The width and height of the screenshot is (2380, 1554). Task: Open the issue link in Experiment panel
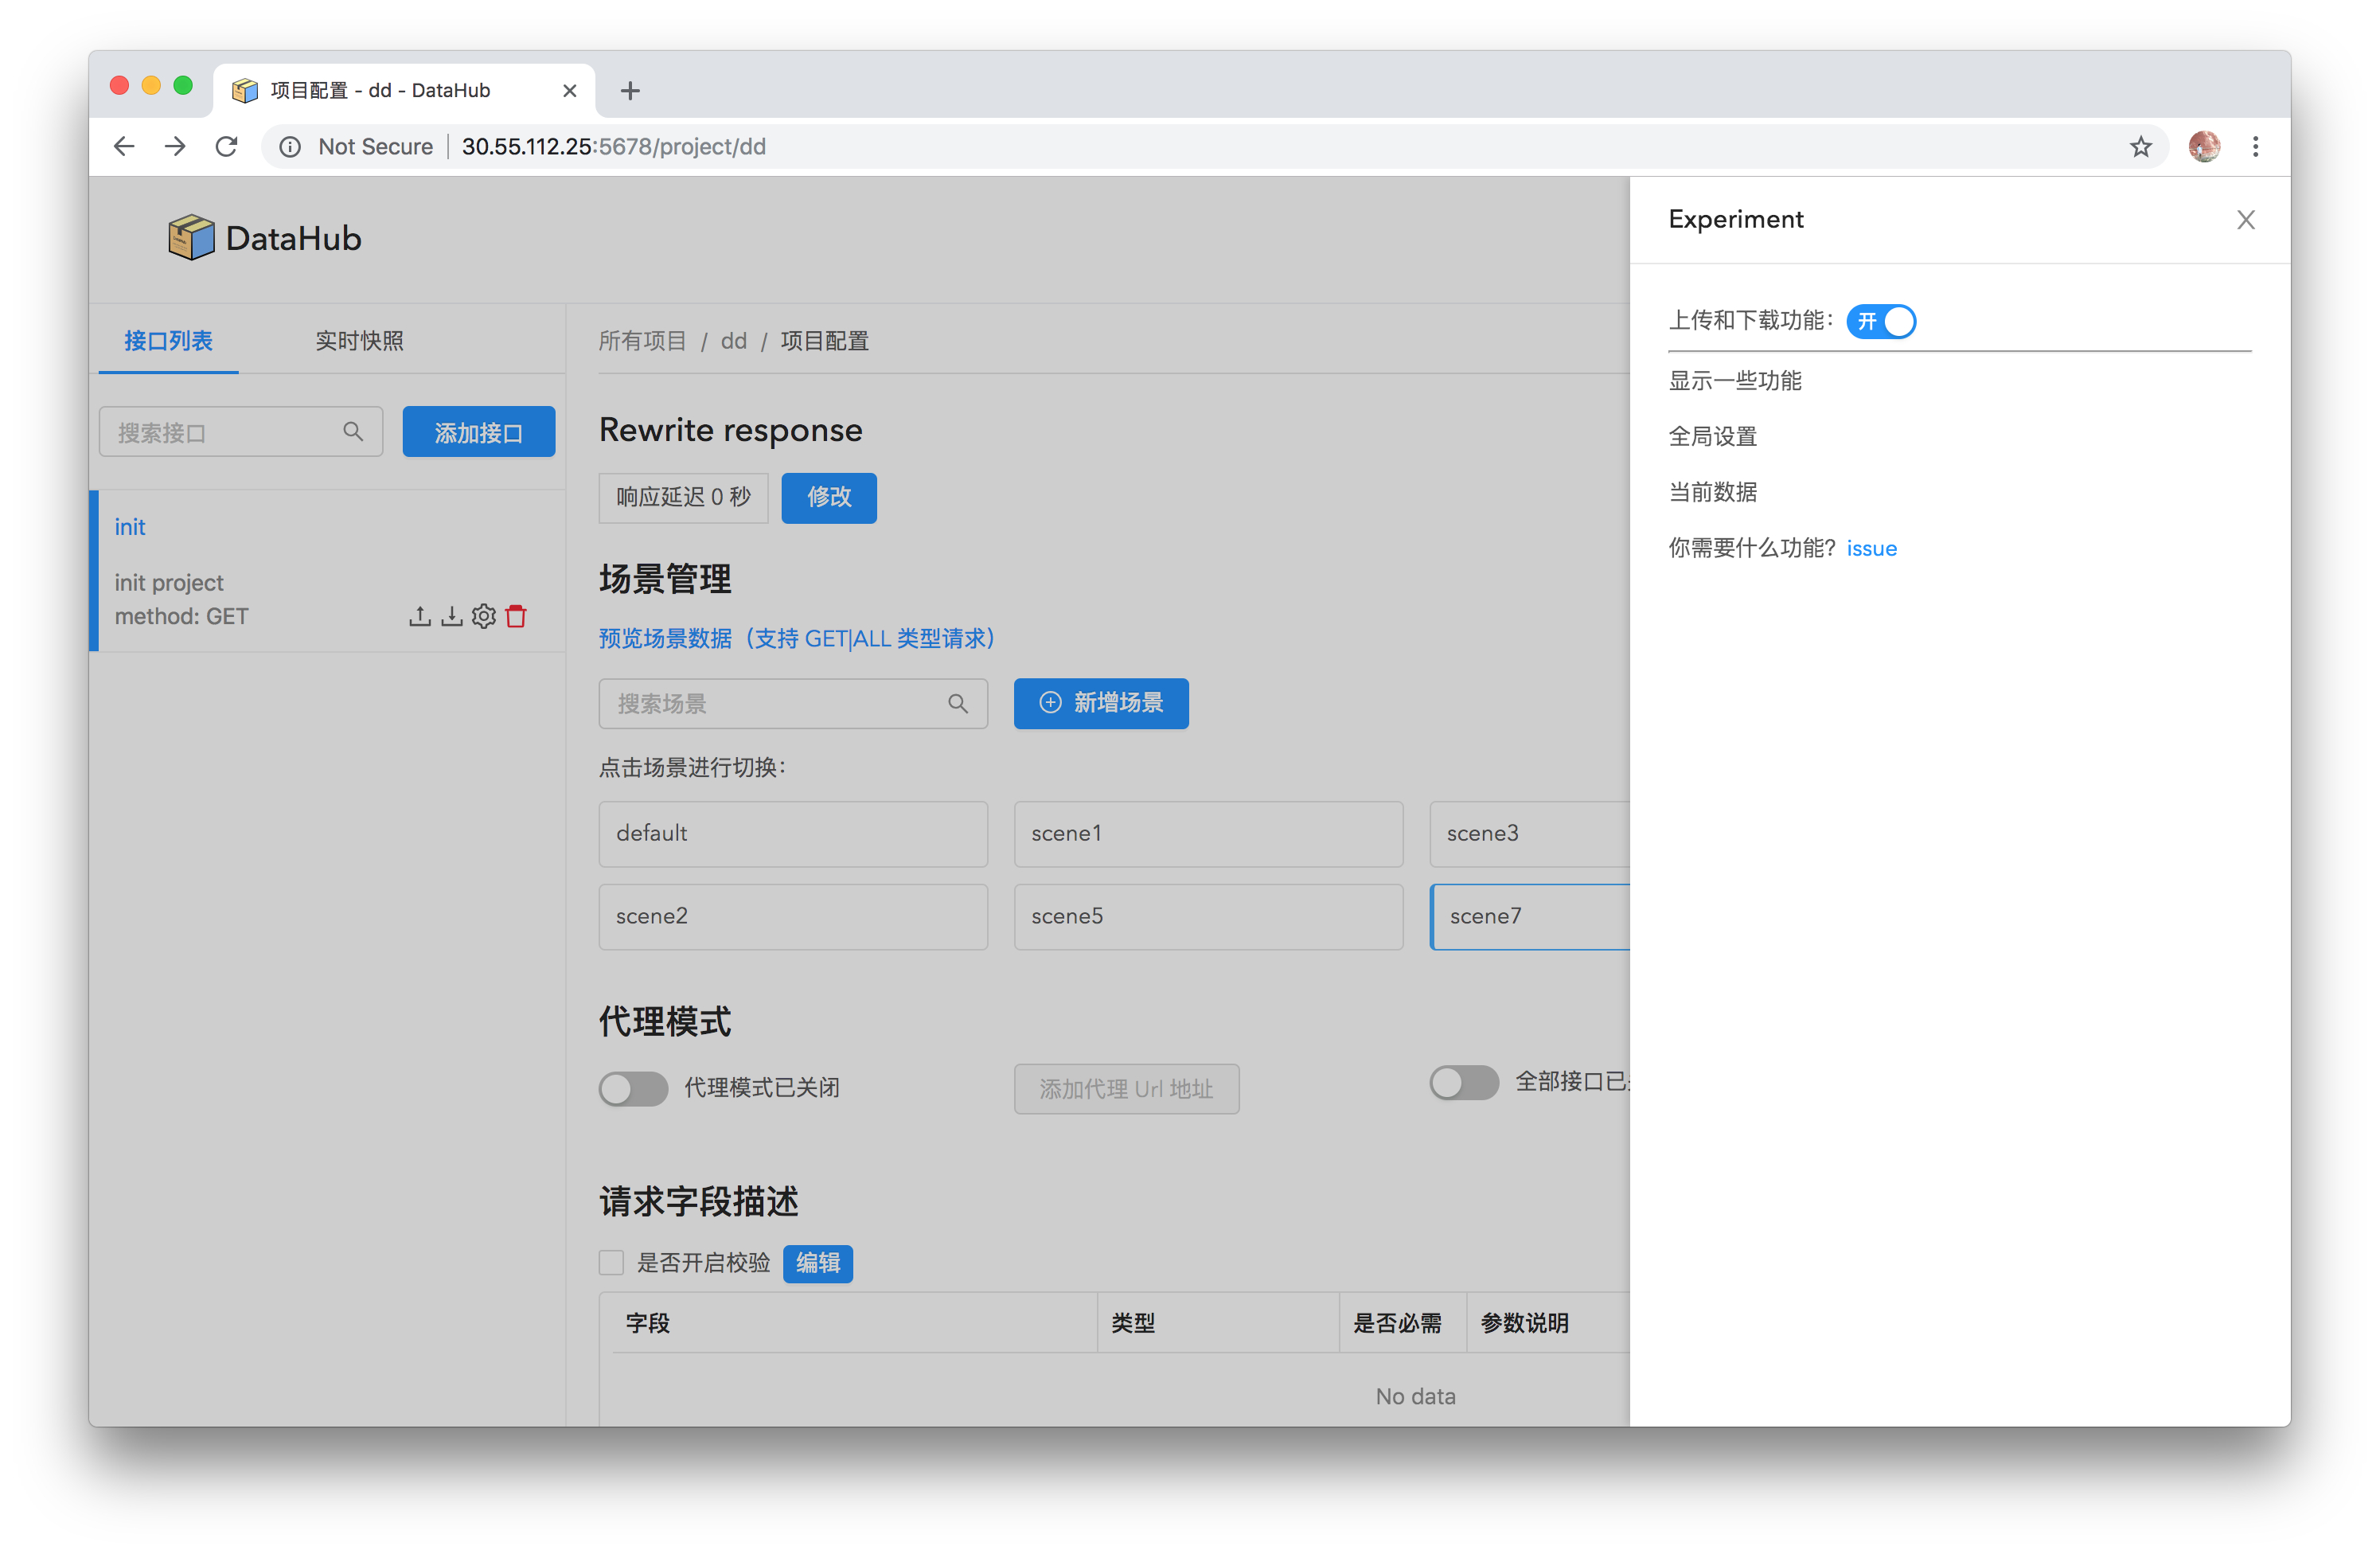[x=1871, y=548]
